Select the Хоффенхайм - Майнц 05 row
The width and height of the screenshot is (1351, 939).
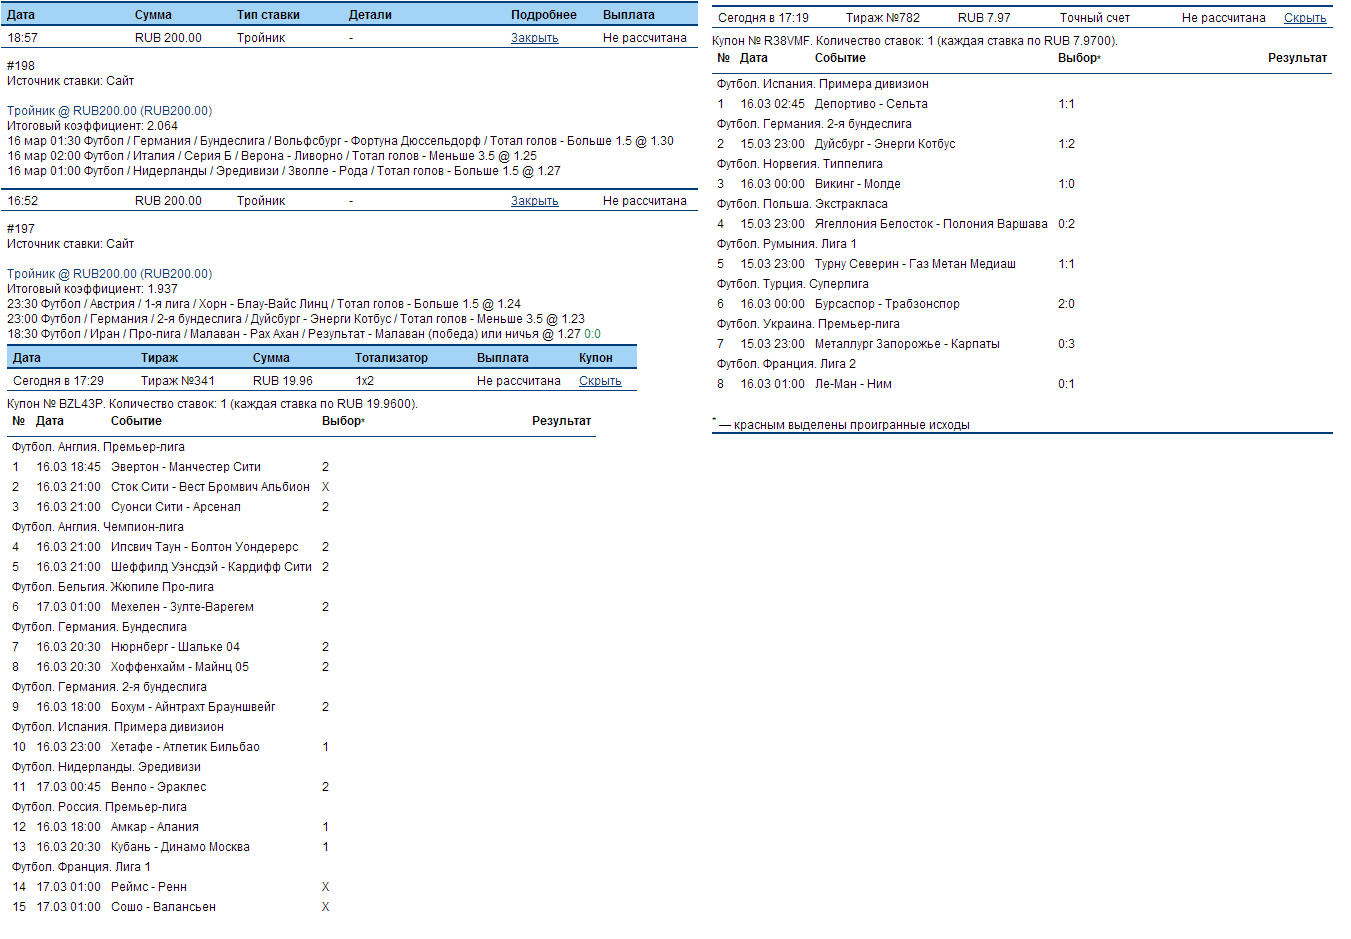click(x=301, y=667)
